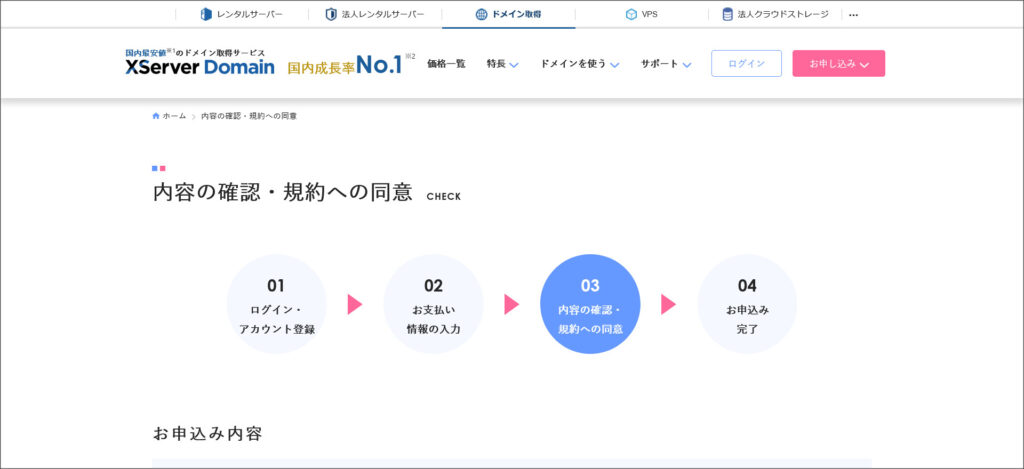
Task: Select the ドメイン取得 tab
Action: point(509,14)
